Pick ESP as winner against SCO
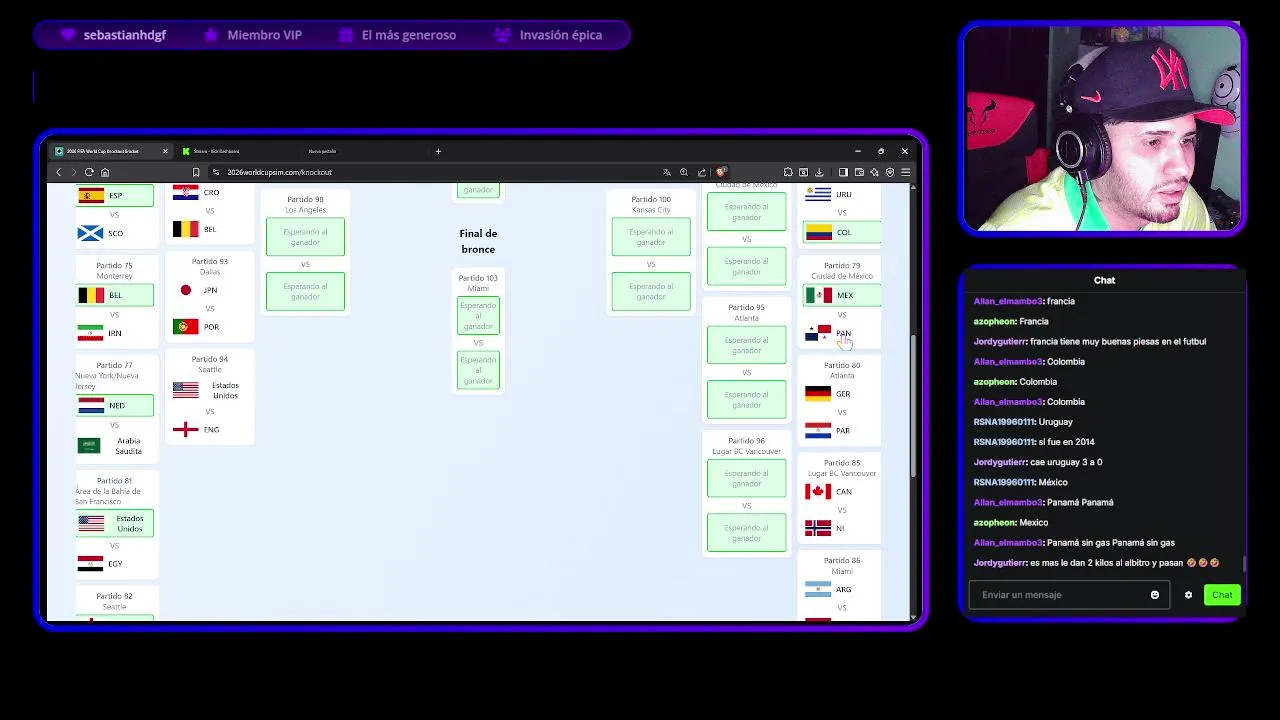Viewport: 1280px width, 720px height. click(x=115, y=195)
